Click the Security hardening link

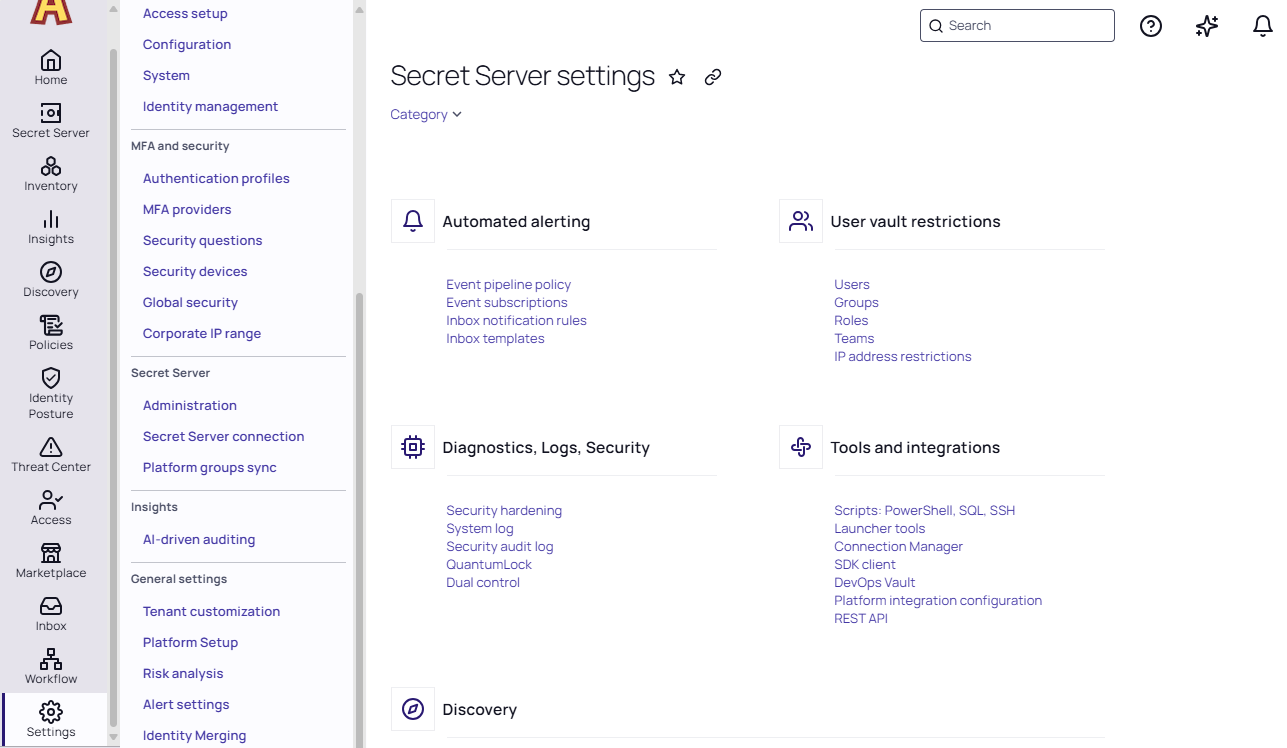click(x=504, y=511)
